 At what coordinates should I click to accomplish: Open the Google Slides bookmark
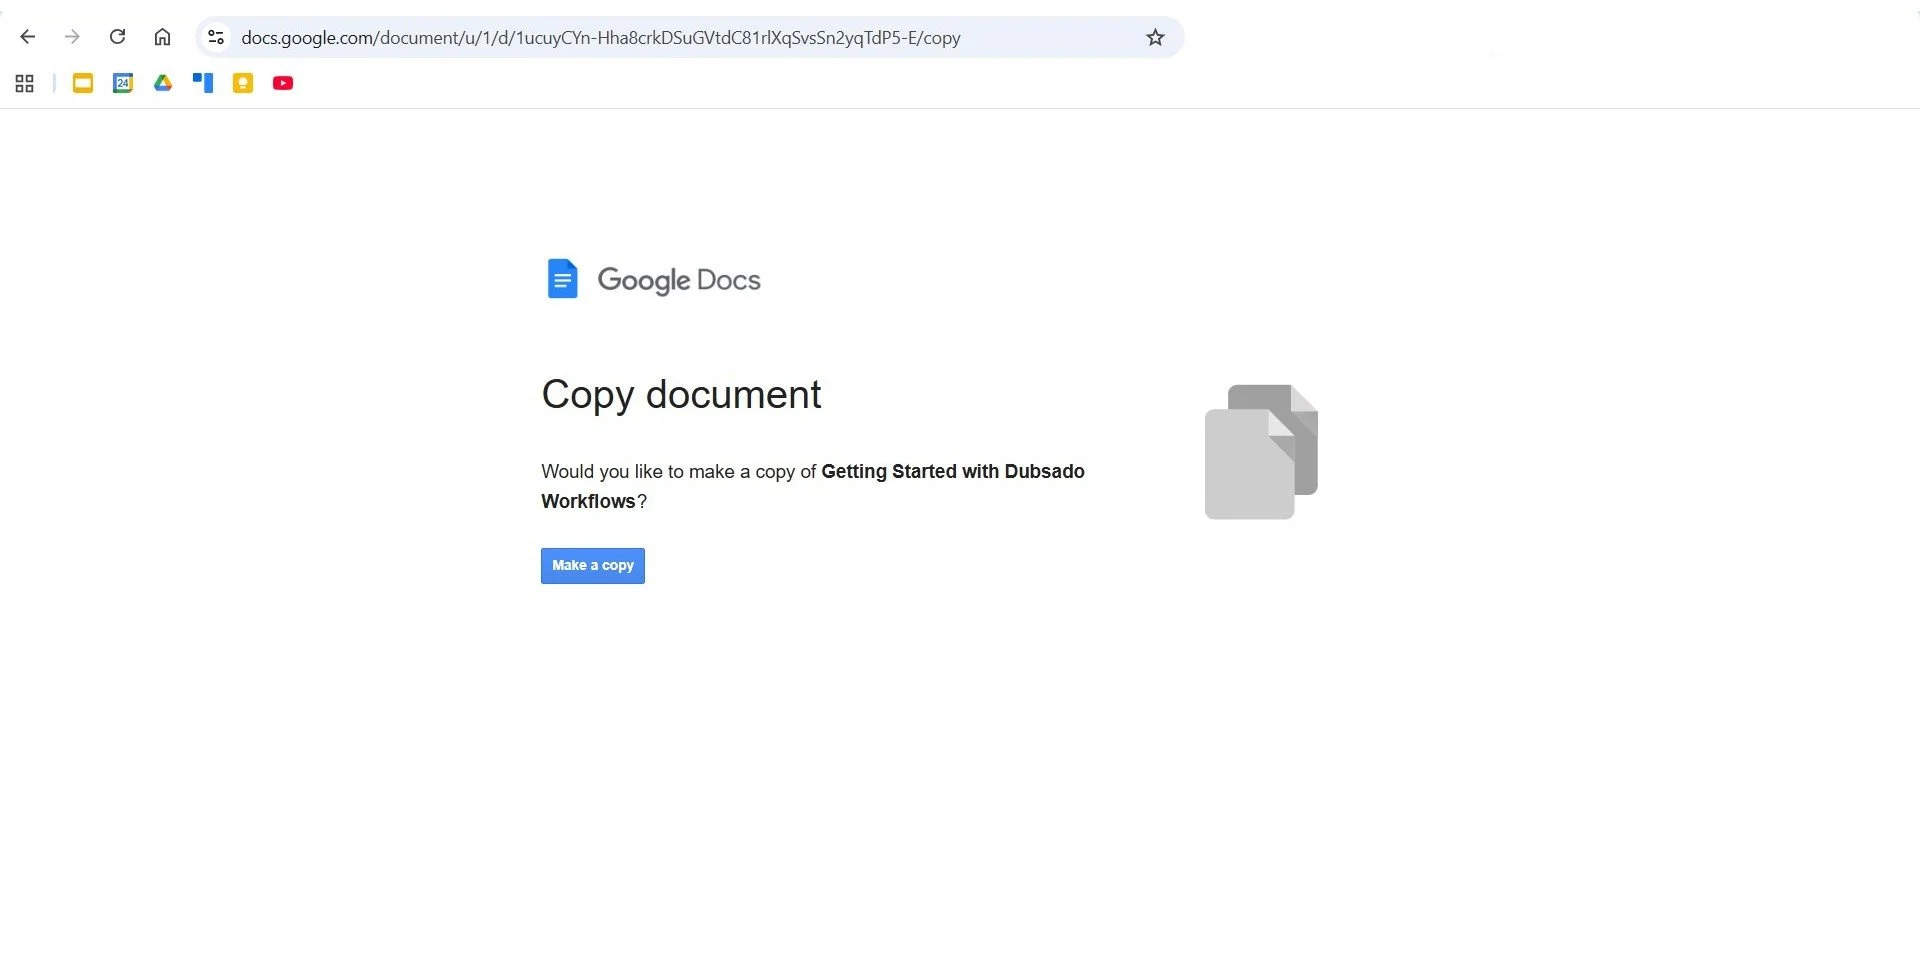(83, 84)
